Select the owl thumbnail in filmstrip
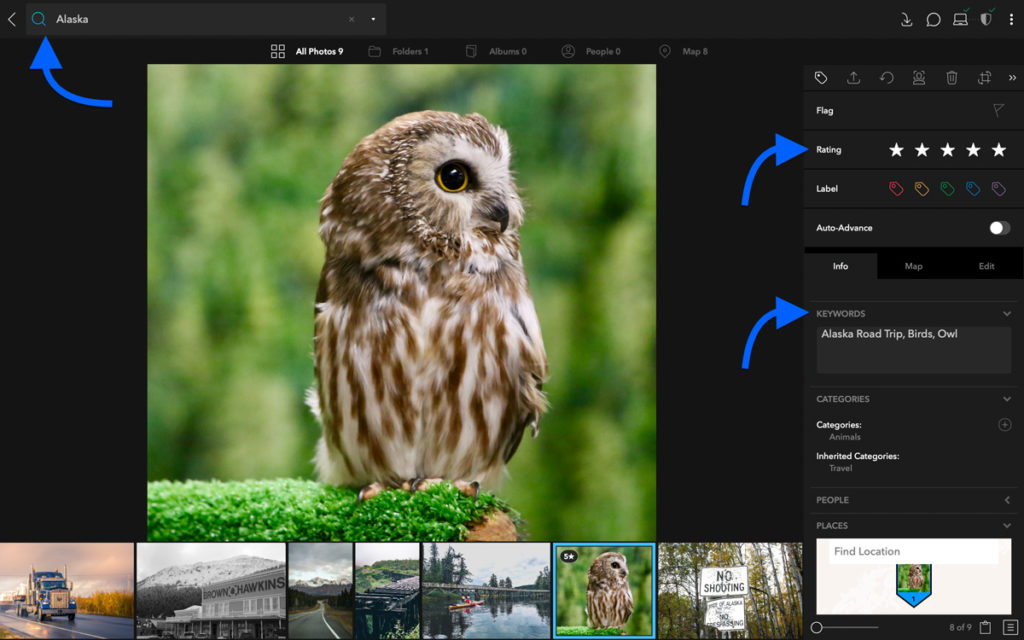The width and height of the screenshot is (1024, 640). pos(604,591)
